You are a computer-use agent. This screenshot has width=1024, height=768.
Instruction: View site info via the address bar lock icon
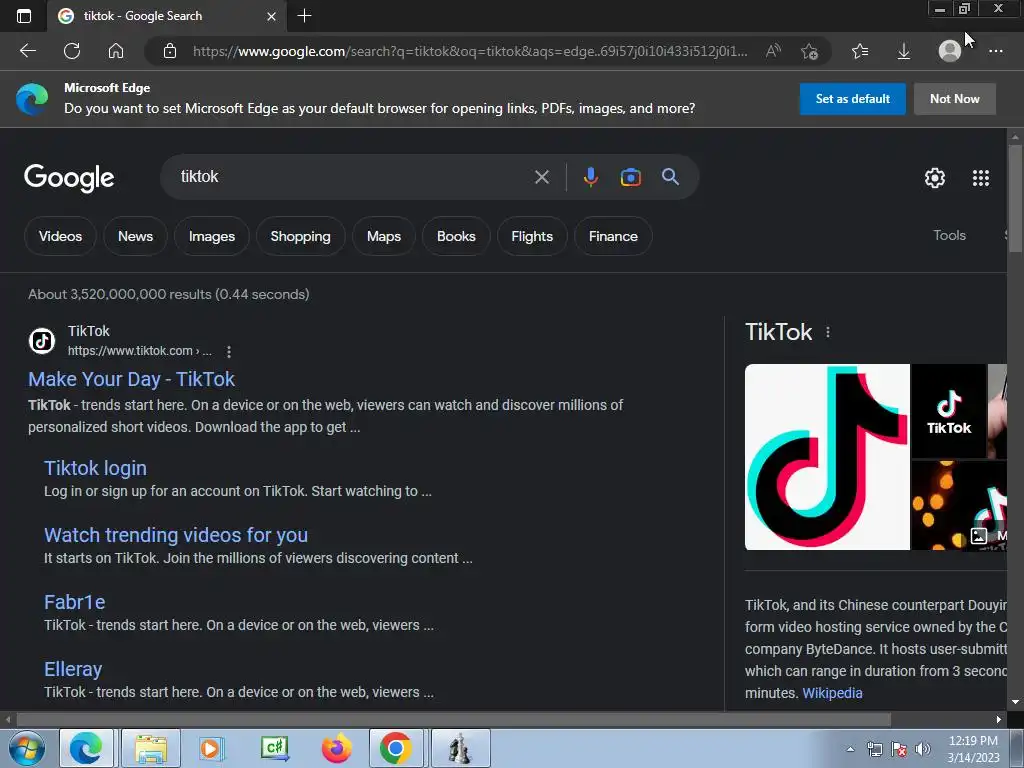tap(170, 51)
